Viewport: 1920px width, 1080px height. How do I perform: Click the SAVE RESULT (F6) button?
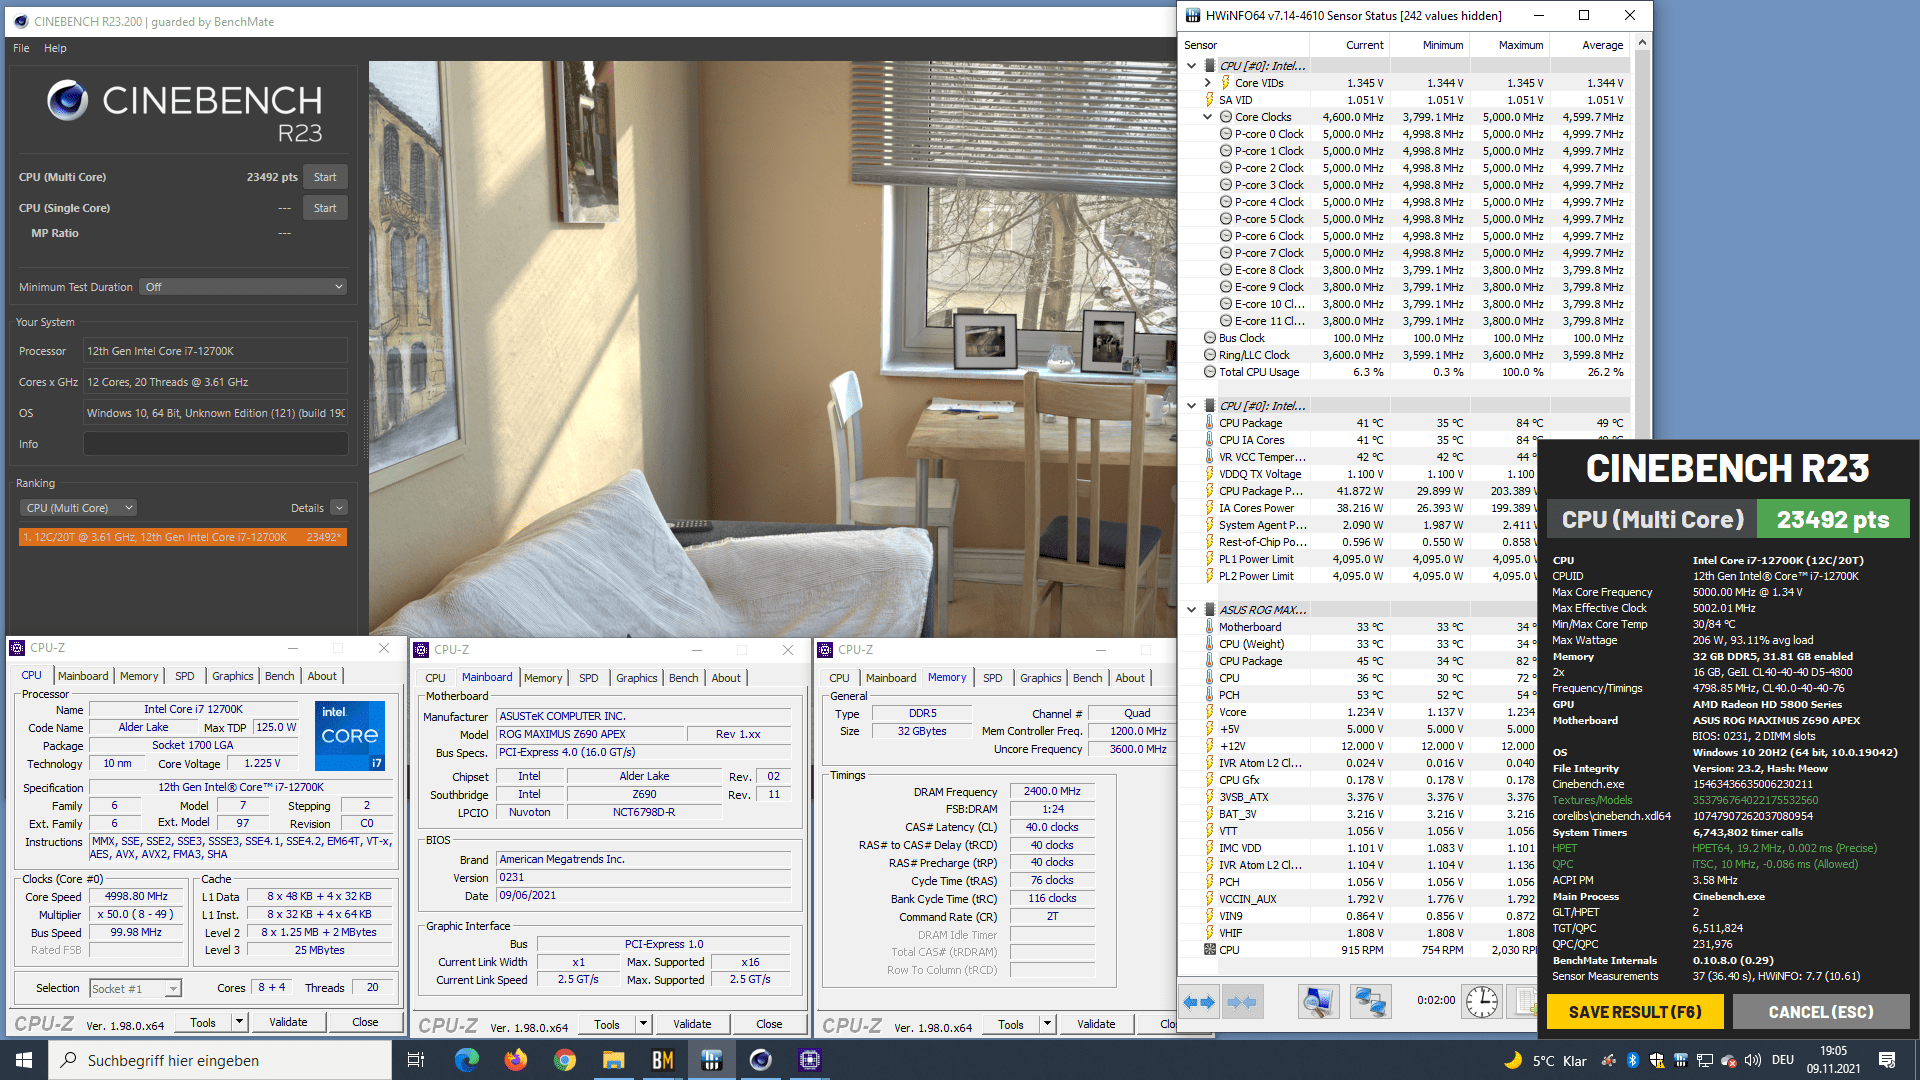click(1634, 1012)
